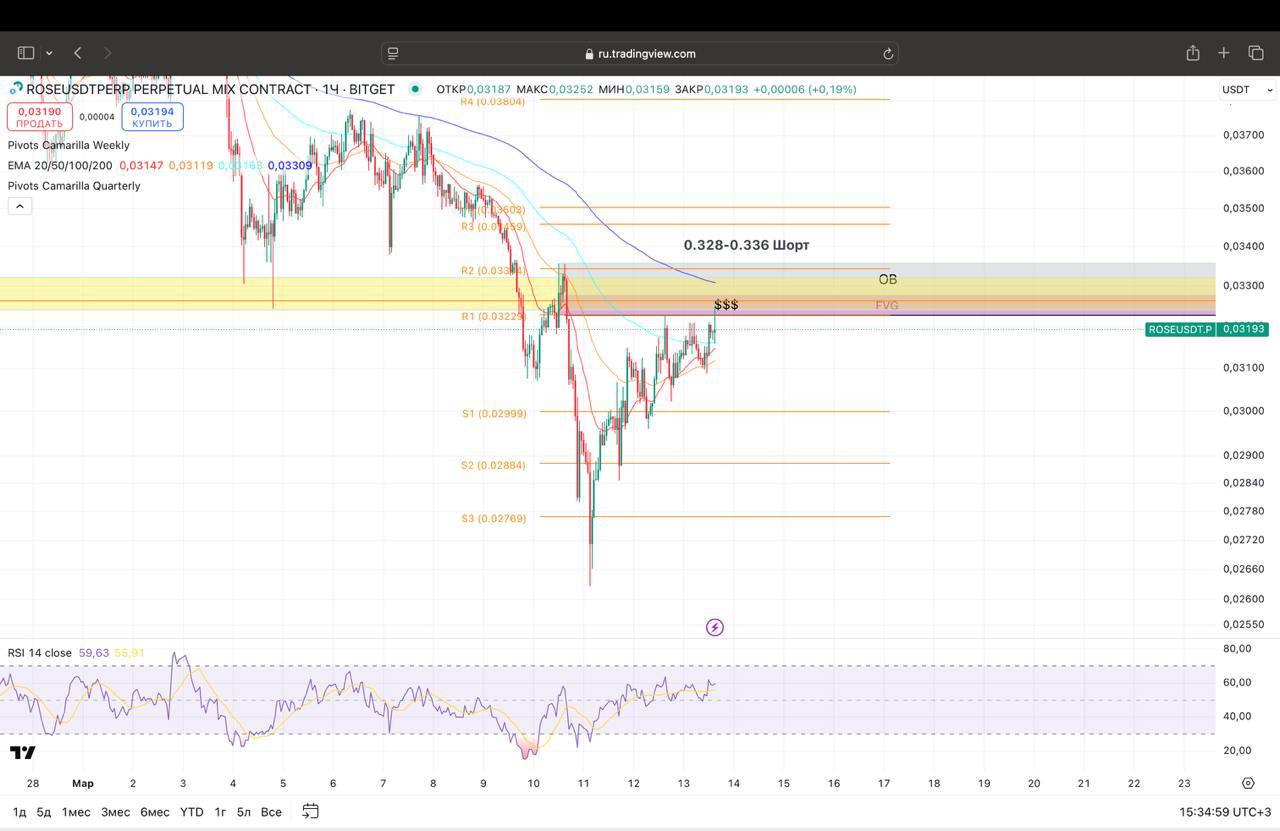This screenshot has width=1280, height=831.
Task: Go forward with the next-page arrow
Action: point(108,53)
